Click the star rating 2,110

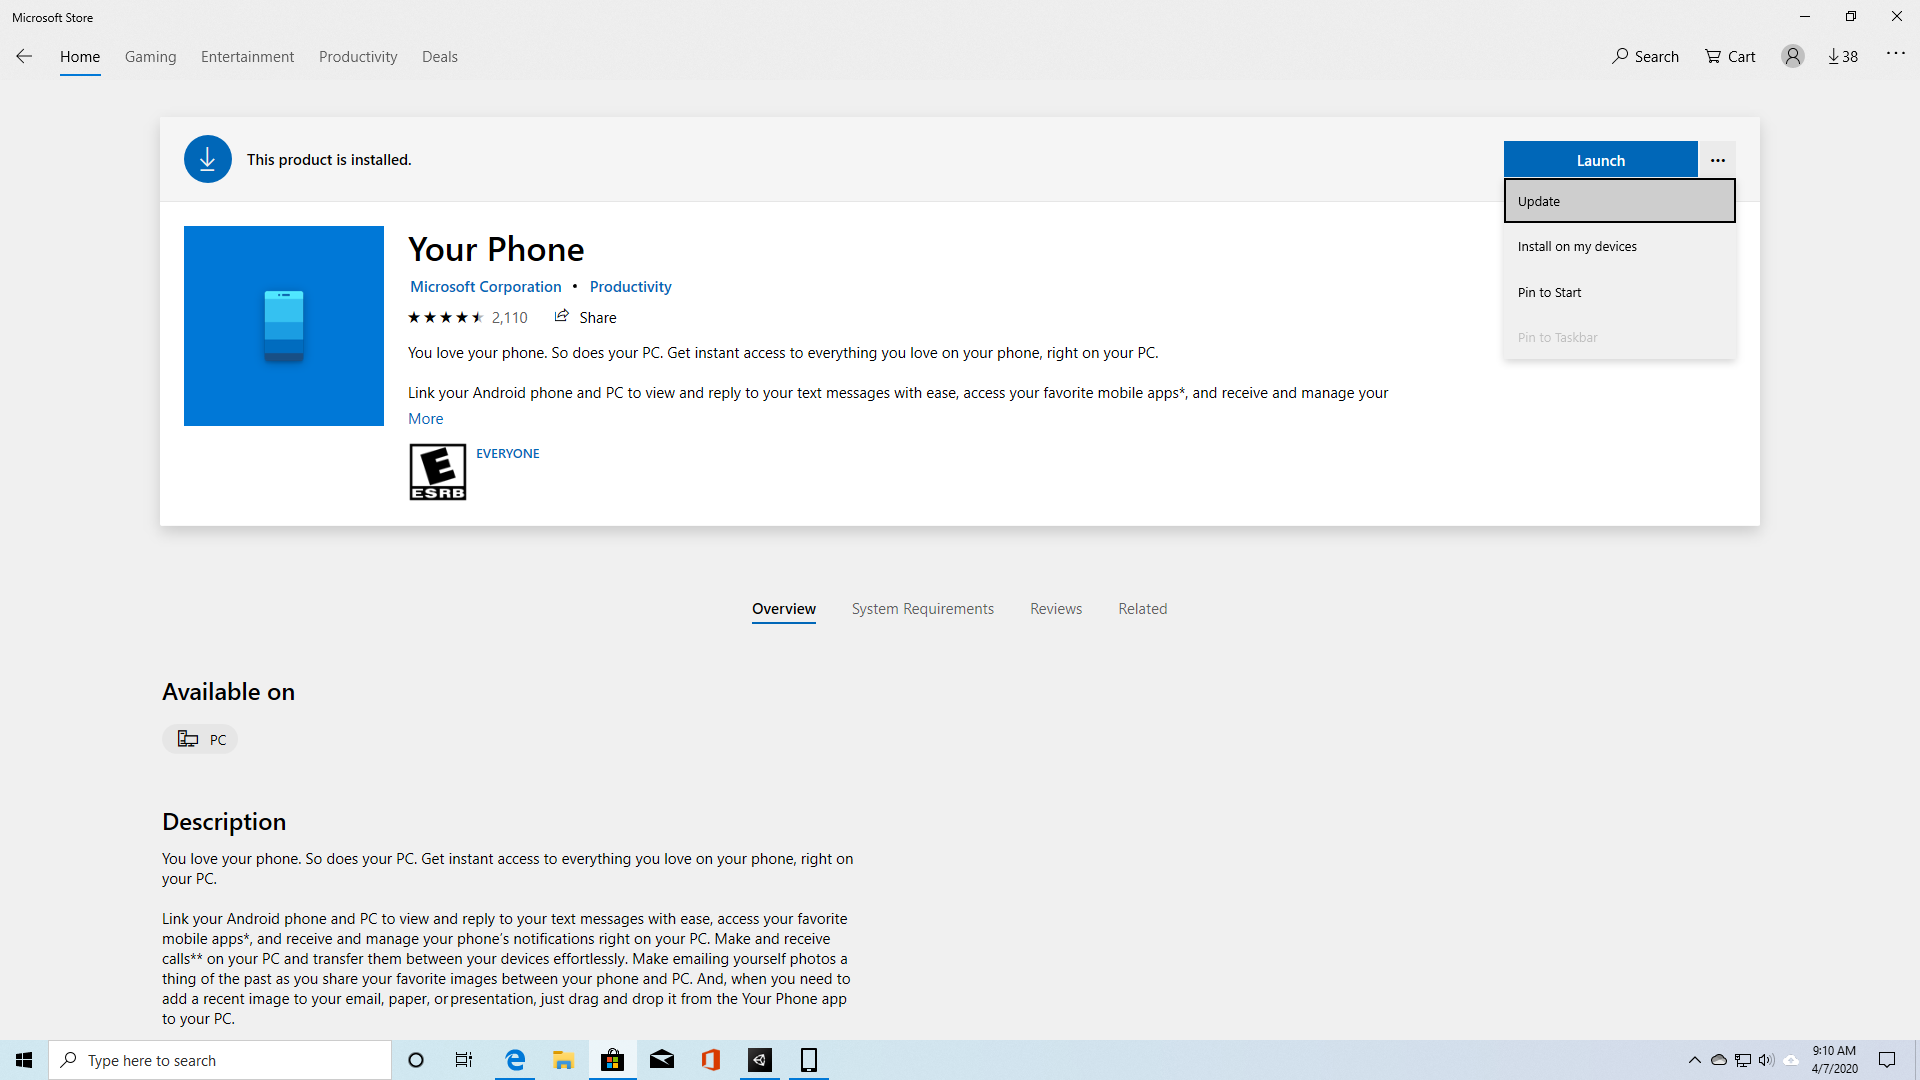pyautogui.click(x=467, y=317)
